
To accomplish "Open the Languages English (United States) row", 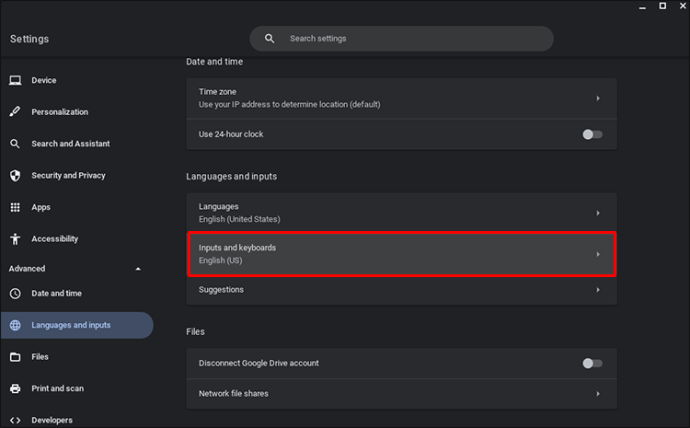I will 401,213.
